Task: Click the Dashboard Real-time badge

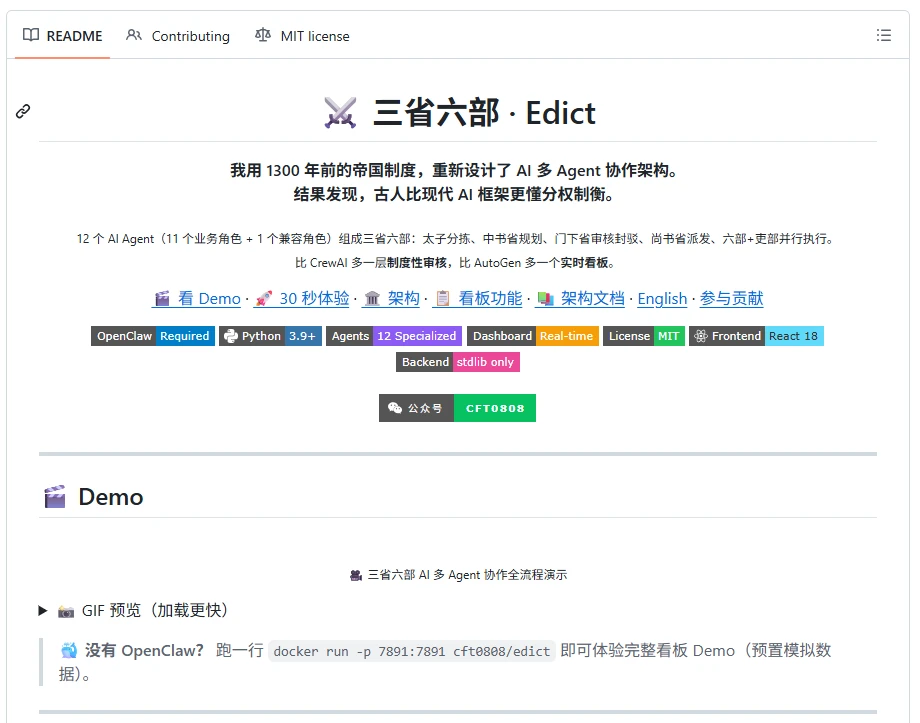Action: (x=532, y=336)
